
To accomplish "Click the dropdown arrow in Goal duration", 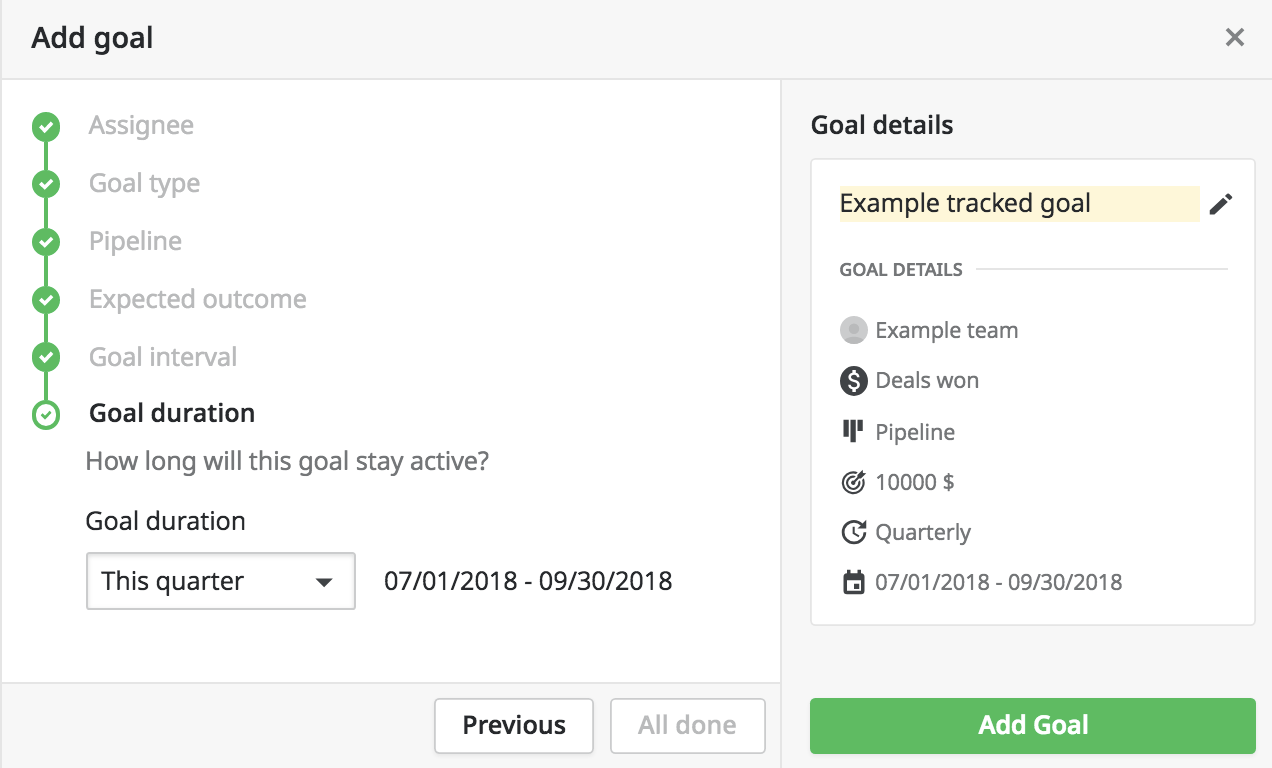I will click(x=324, y=582).
